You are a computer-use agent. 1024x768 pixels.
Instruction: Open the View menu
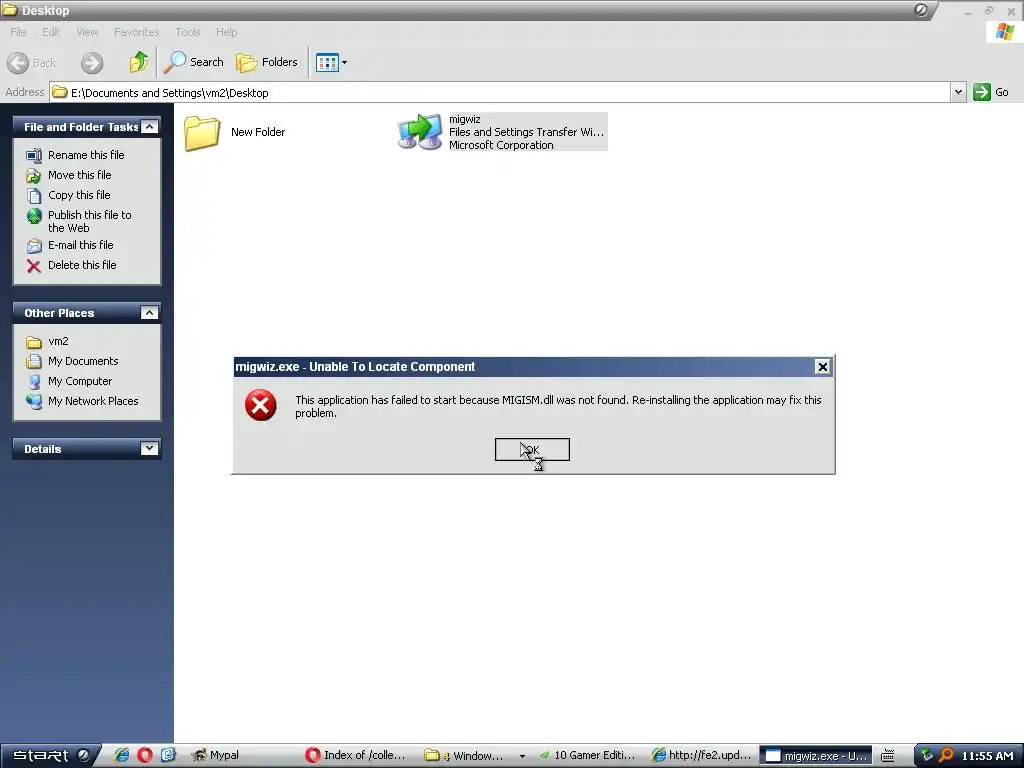(x=87, y=32)
